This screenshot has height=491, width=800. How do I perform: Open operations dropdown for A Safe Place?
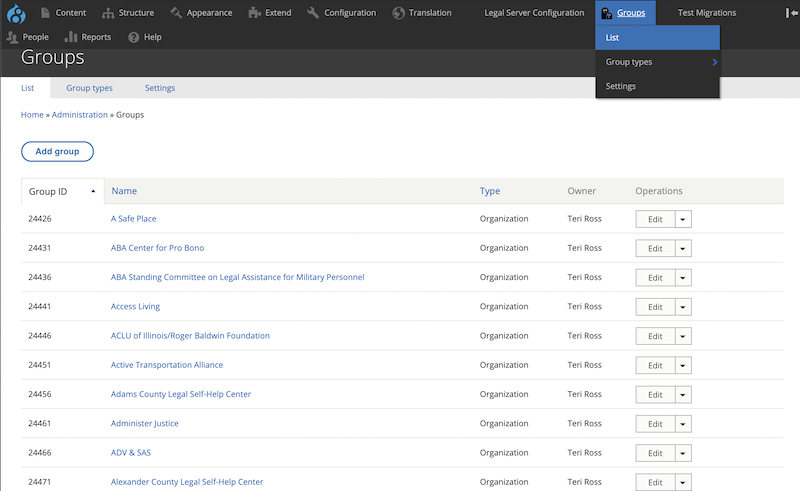(x=683, y=219)
